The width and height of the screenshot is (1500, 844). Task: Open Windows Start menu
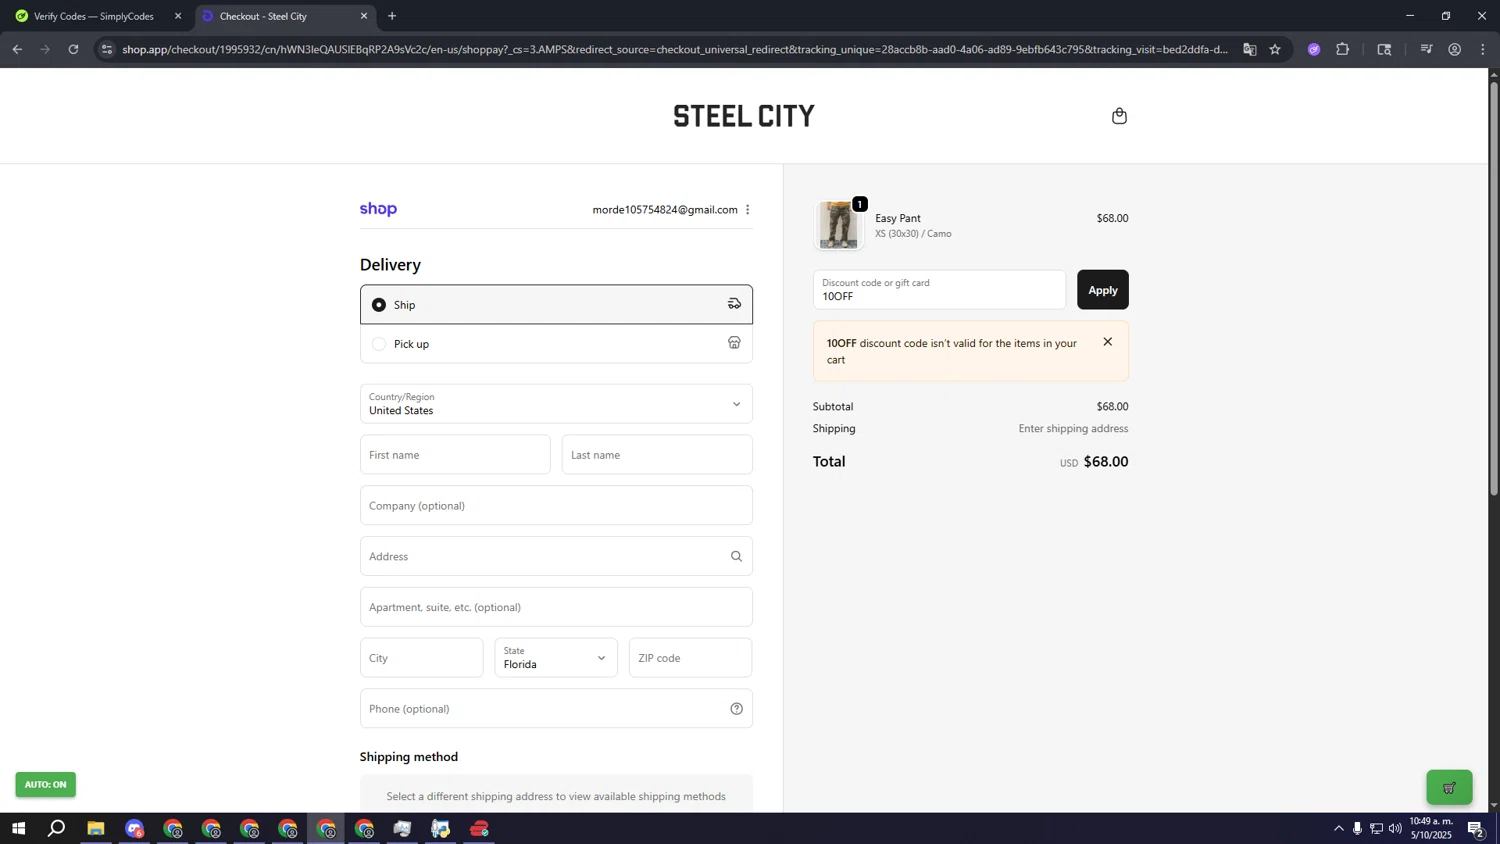pyautogui.click(x=18, y=829)
